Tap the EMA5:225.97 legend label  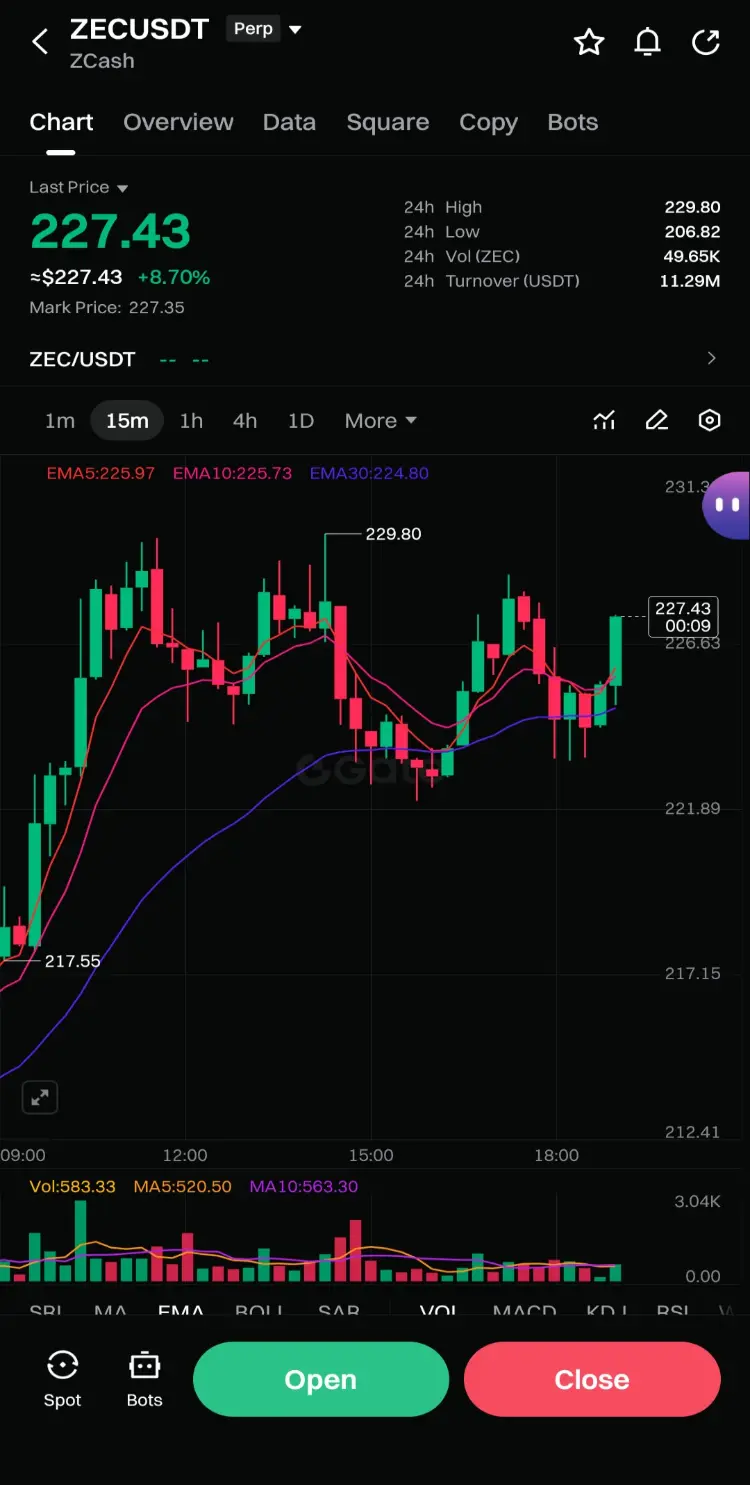pyautogui.click(x=101, y=473)
